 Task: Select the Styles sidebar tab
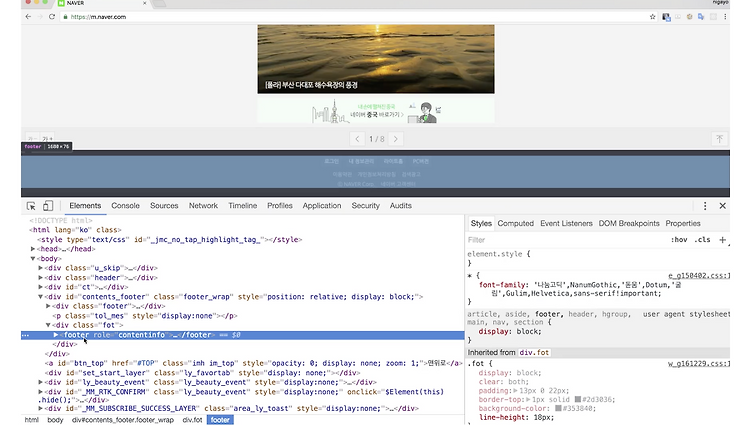[481, 223]
